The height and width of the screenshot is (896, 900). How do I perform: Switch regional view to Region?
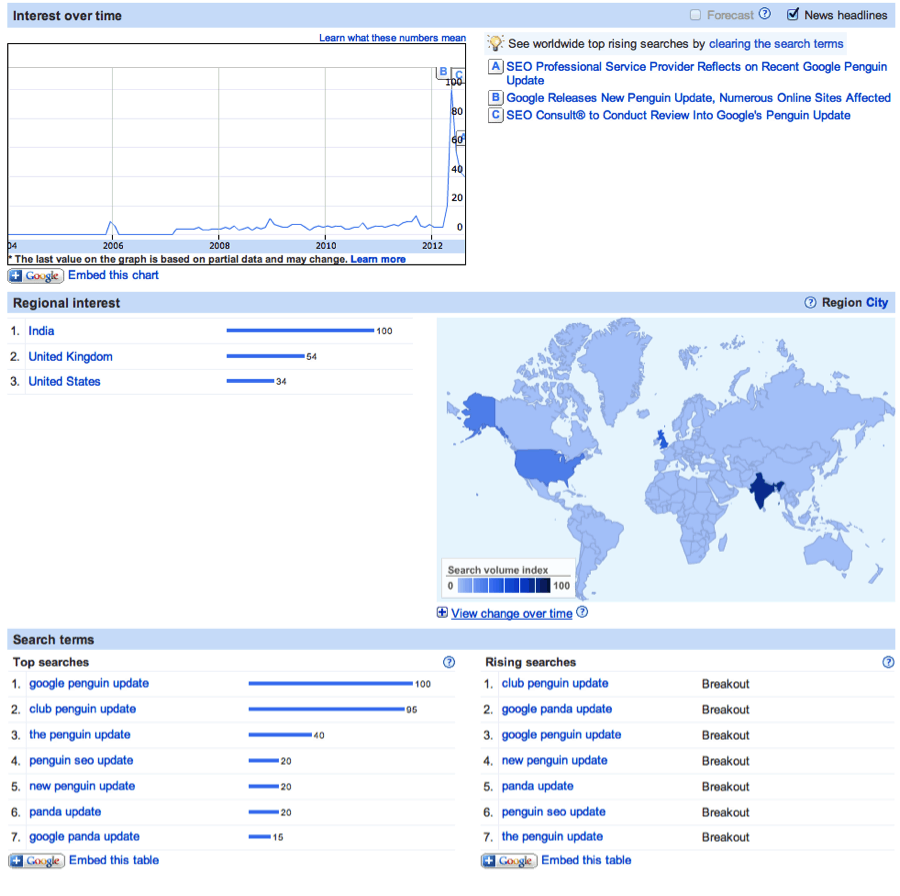click(841, 302)
